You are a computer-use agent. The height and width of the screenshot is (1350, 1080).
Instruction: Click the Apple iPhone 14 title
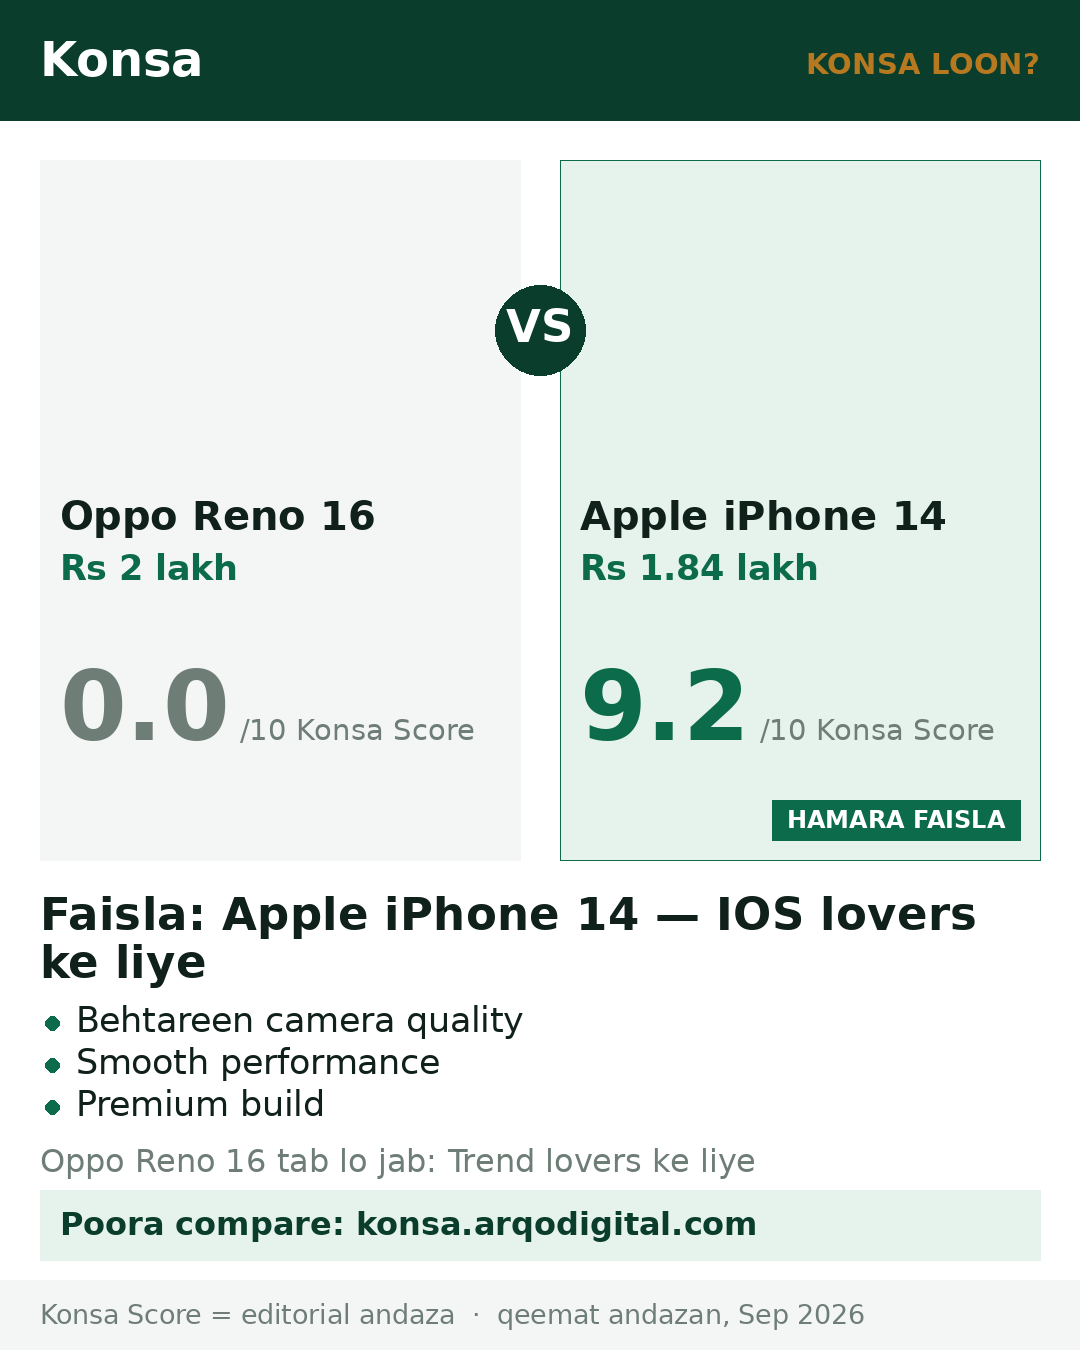tap(763, 516)
